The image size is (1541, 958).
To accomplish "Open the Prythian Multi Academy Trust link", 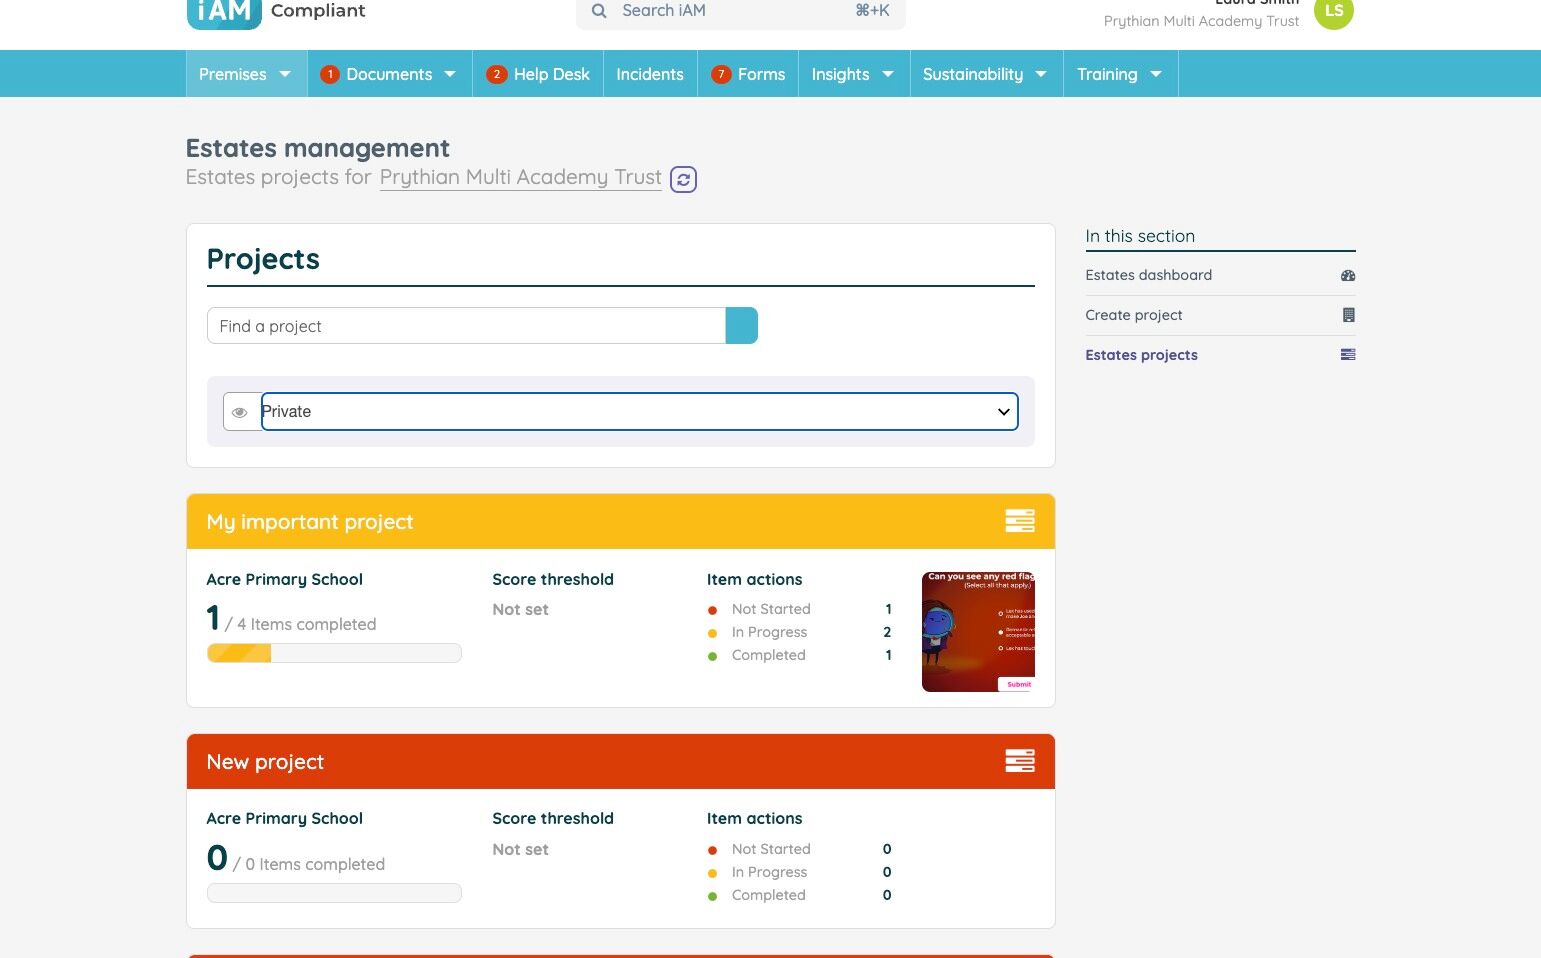I will point(521,178).
